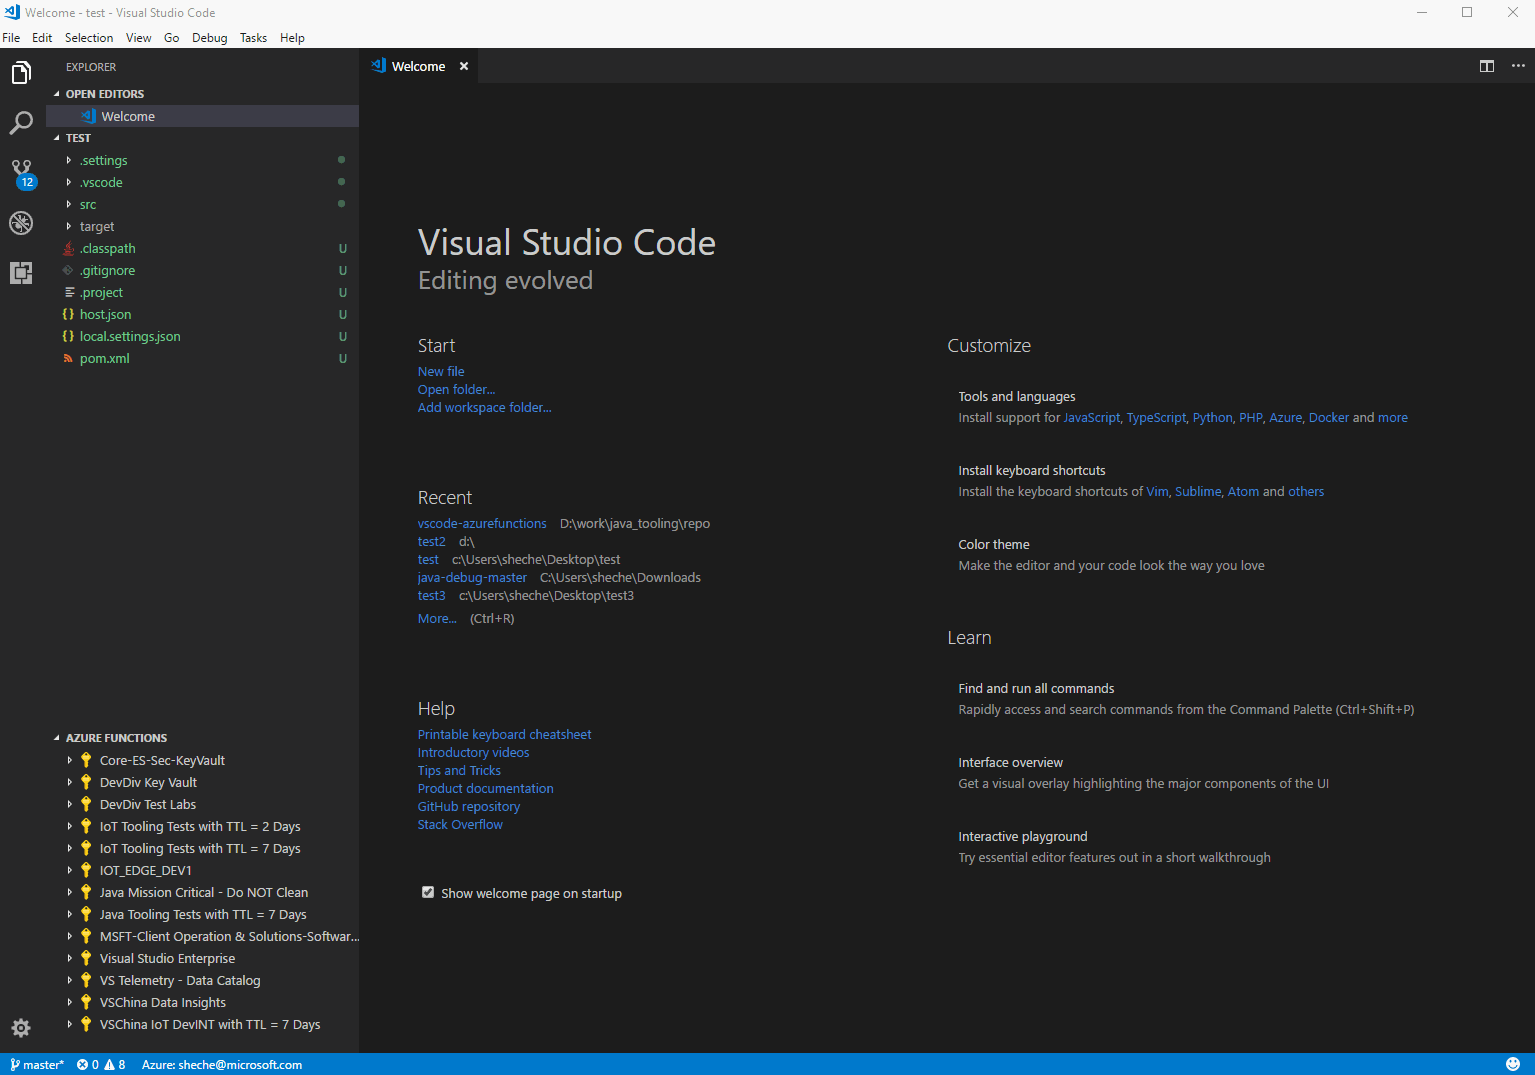Open recent vscode-azurefunctions project
1535x1075 pixels.
tap(482, 523)
